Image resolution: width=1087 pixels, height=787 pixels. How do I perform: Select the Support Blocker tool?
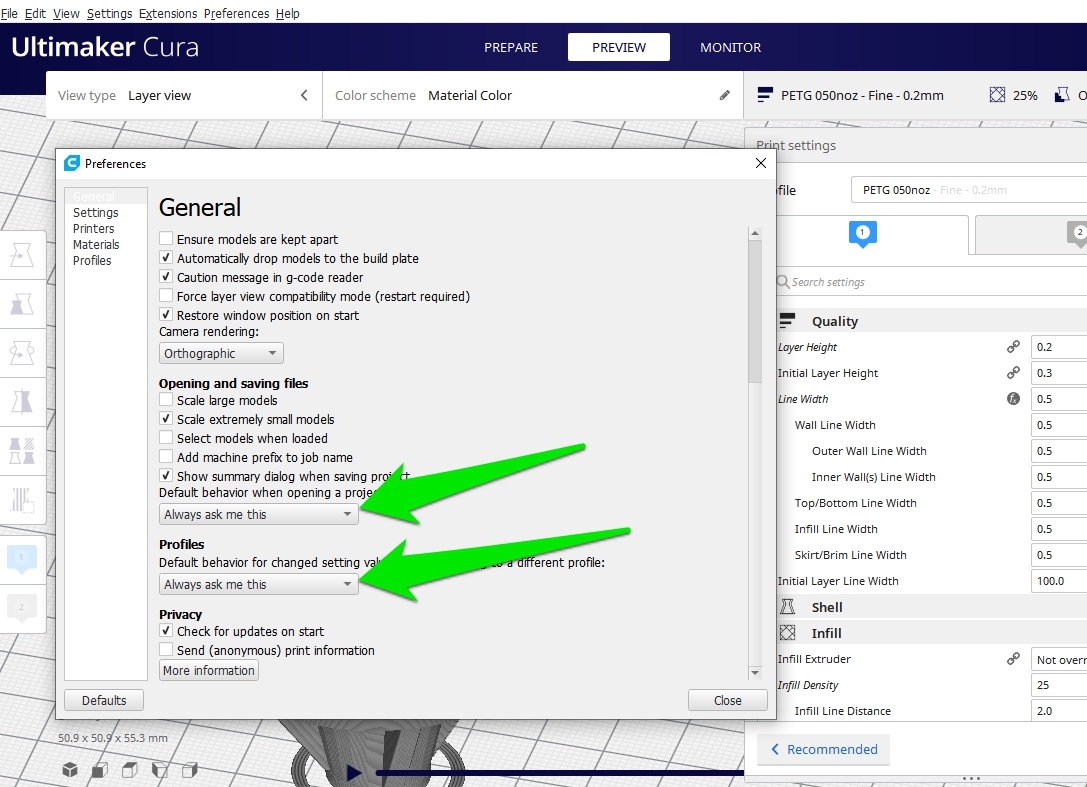22,501
